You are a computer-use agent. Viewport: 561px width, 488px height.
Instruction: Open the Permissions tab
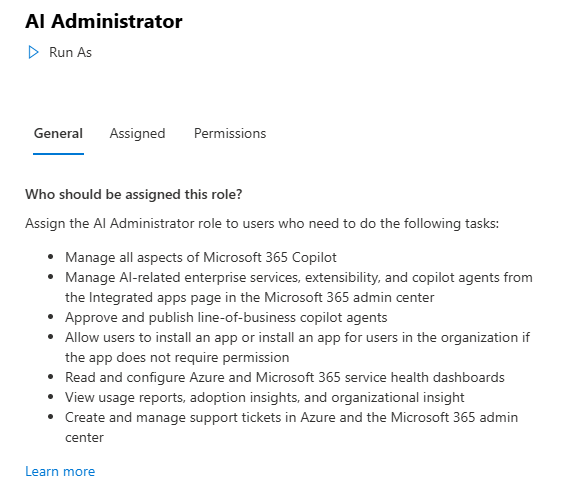coord(230,133)
